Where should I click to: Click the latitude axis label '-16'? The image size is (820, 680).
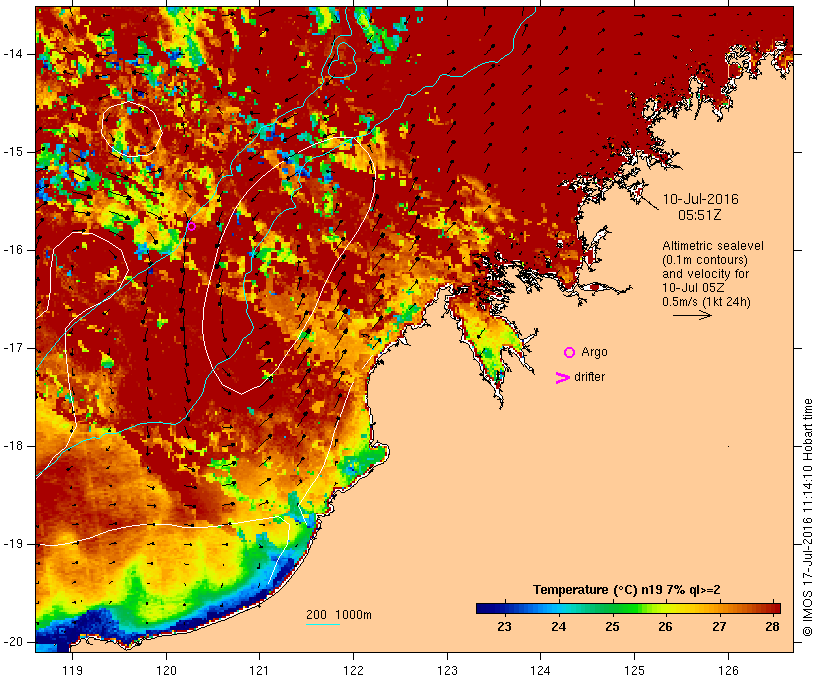tap(13, 250)
